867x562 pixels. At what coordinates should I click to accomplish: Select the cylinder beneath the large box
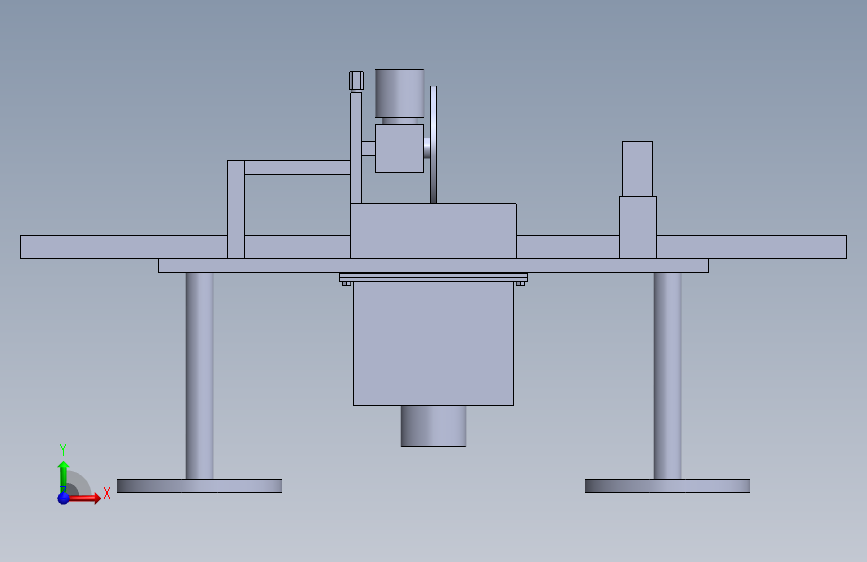tap(434, 426)
